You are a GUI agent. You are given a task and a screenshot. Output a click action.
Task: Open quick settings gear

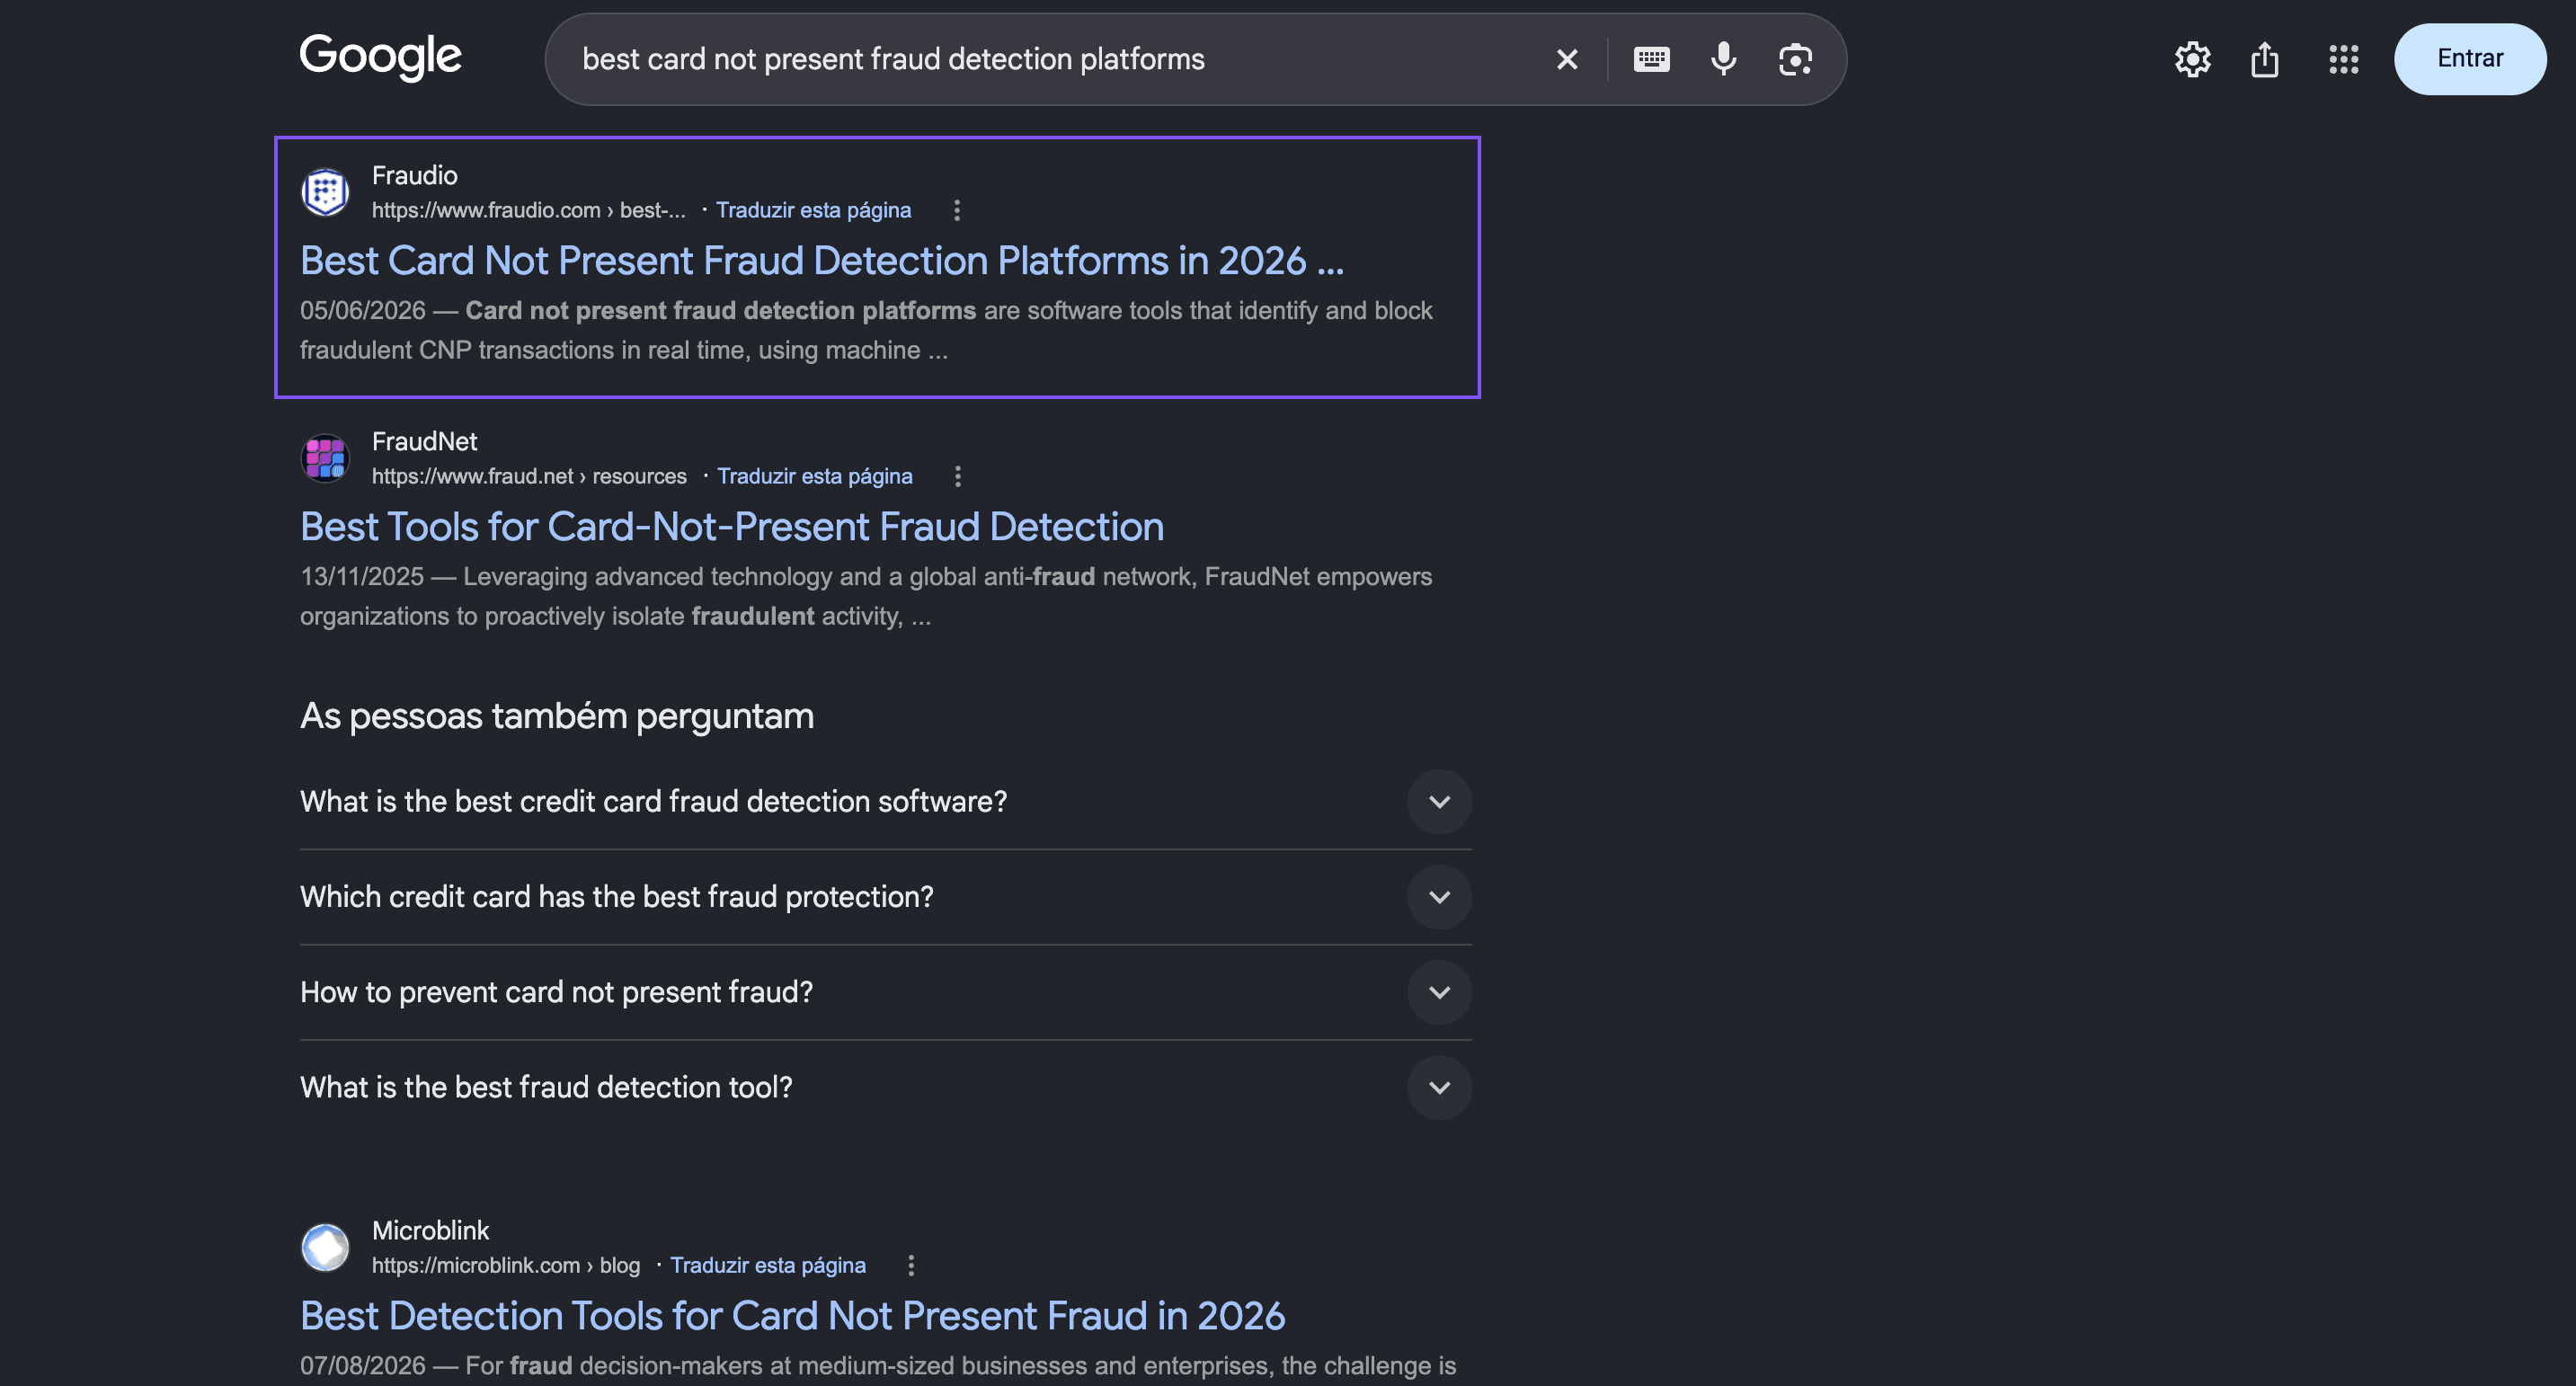click(x=2192, y=59)
